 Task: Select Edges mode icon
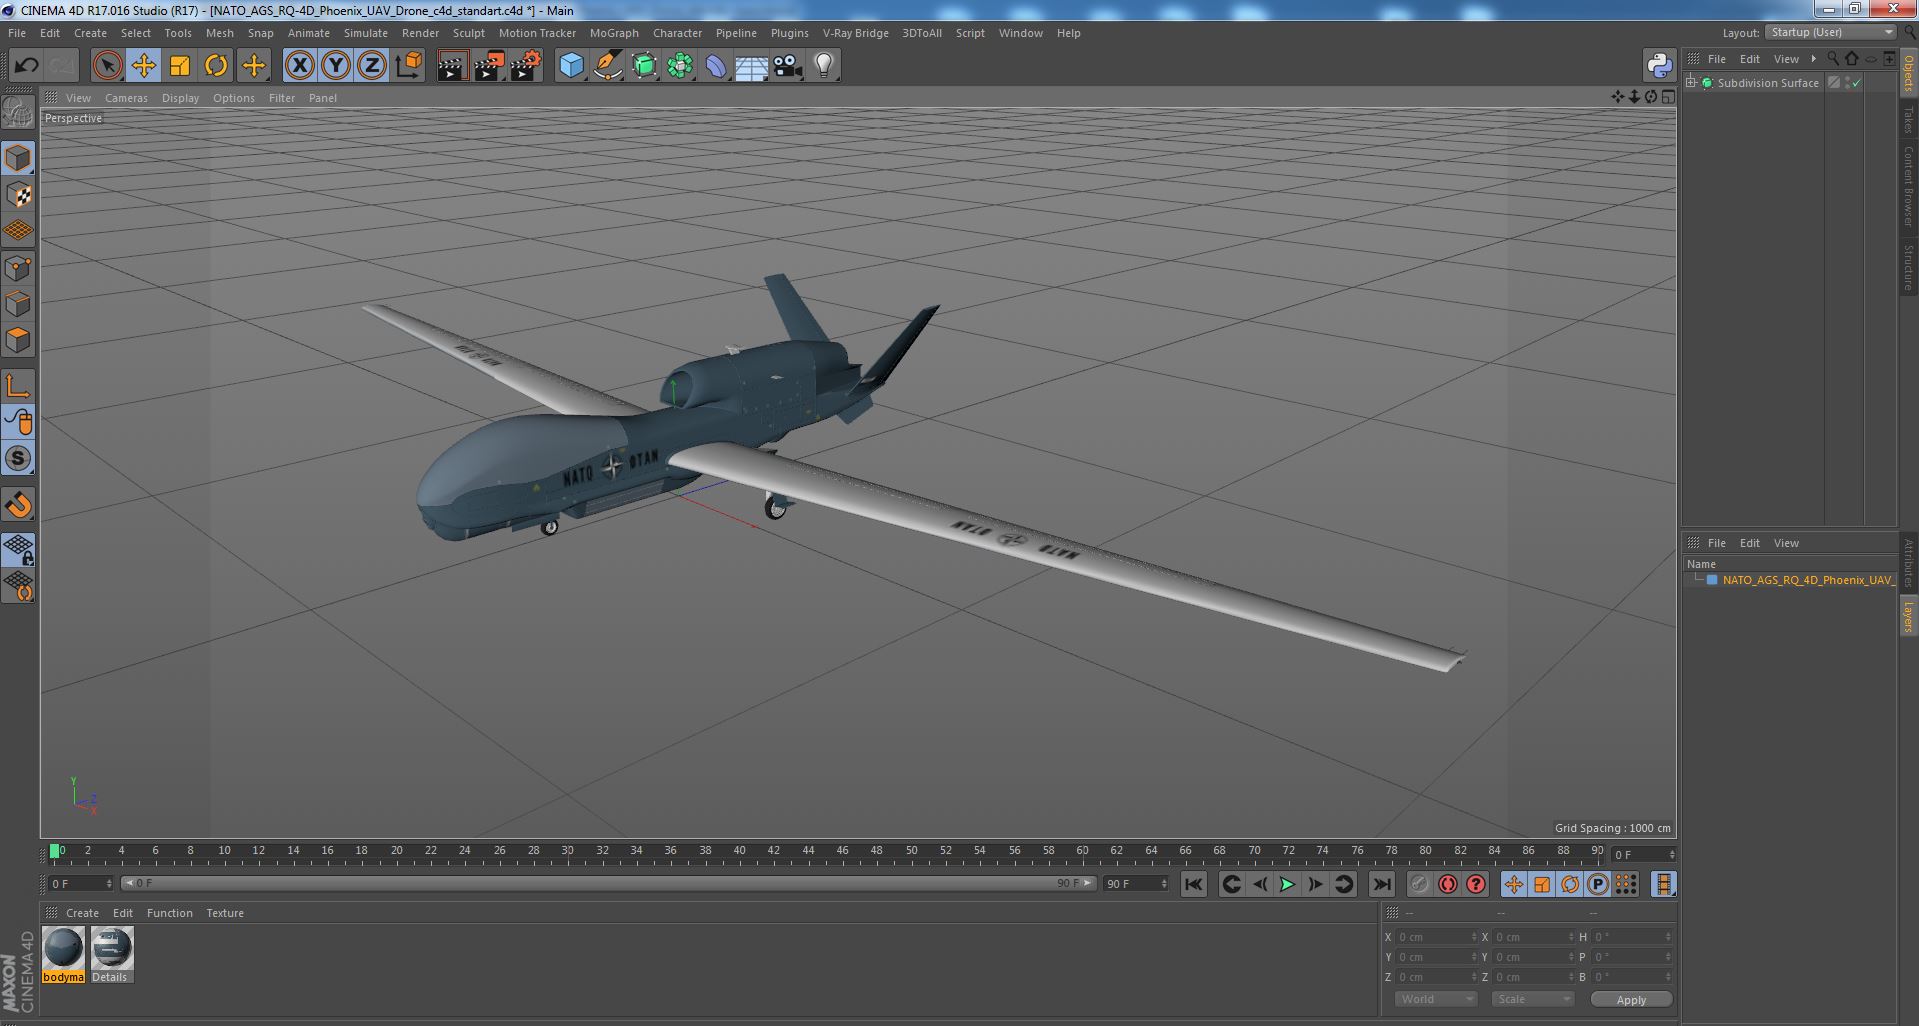(18, 304)
